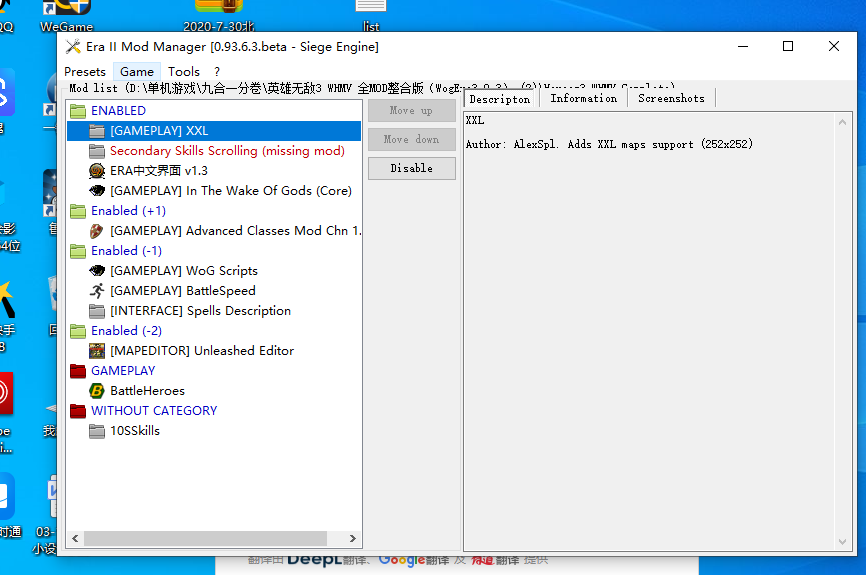
Task: Click the Advanced Classes Mod Chn icon
Action: click(97, 231)
